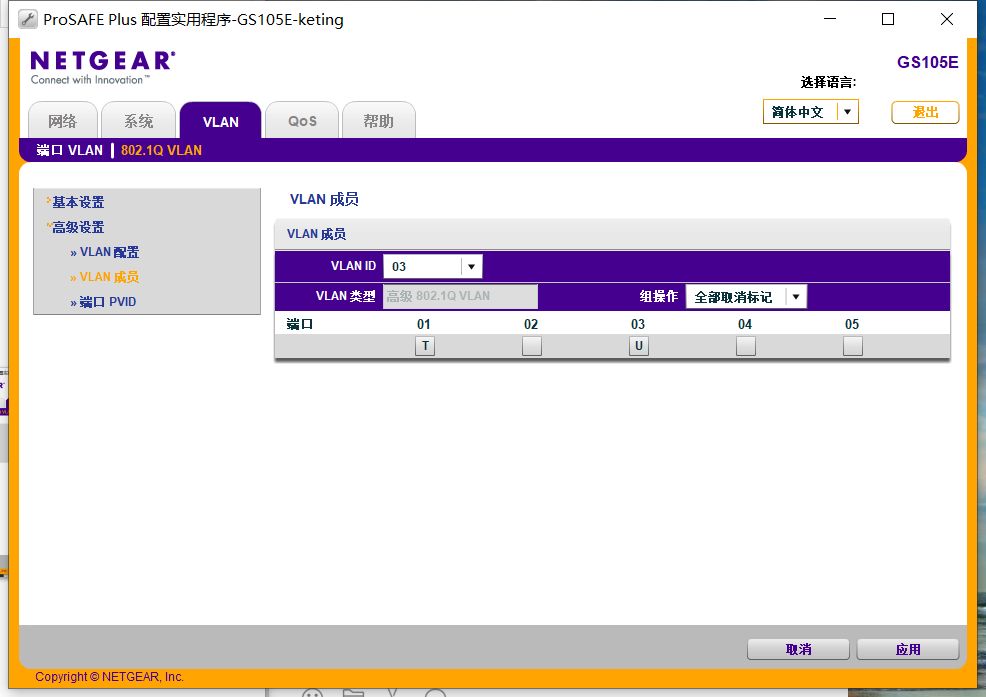Click the wrench app icon in title bar
Screen dimensions: 986x697
(x=27, y=20)
